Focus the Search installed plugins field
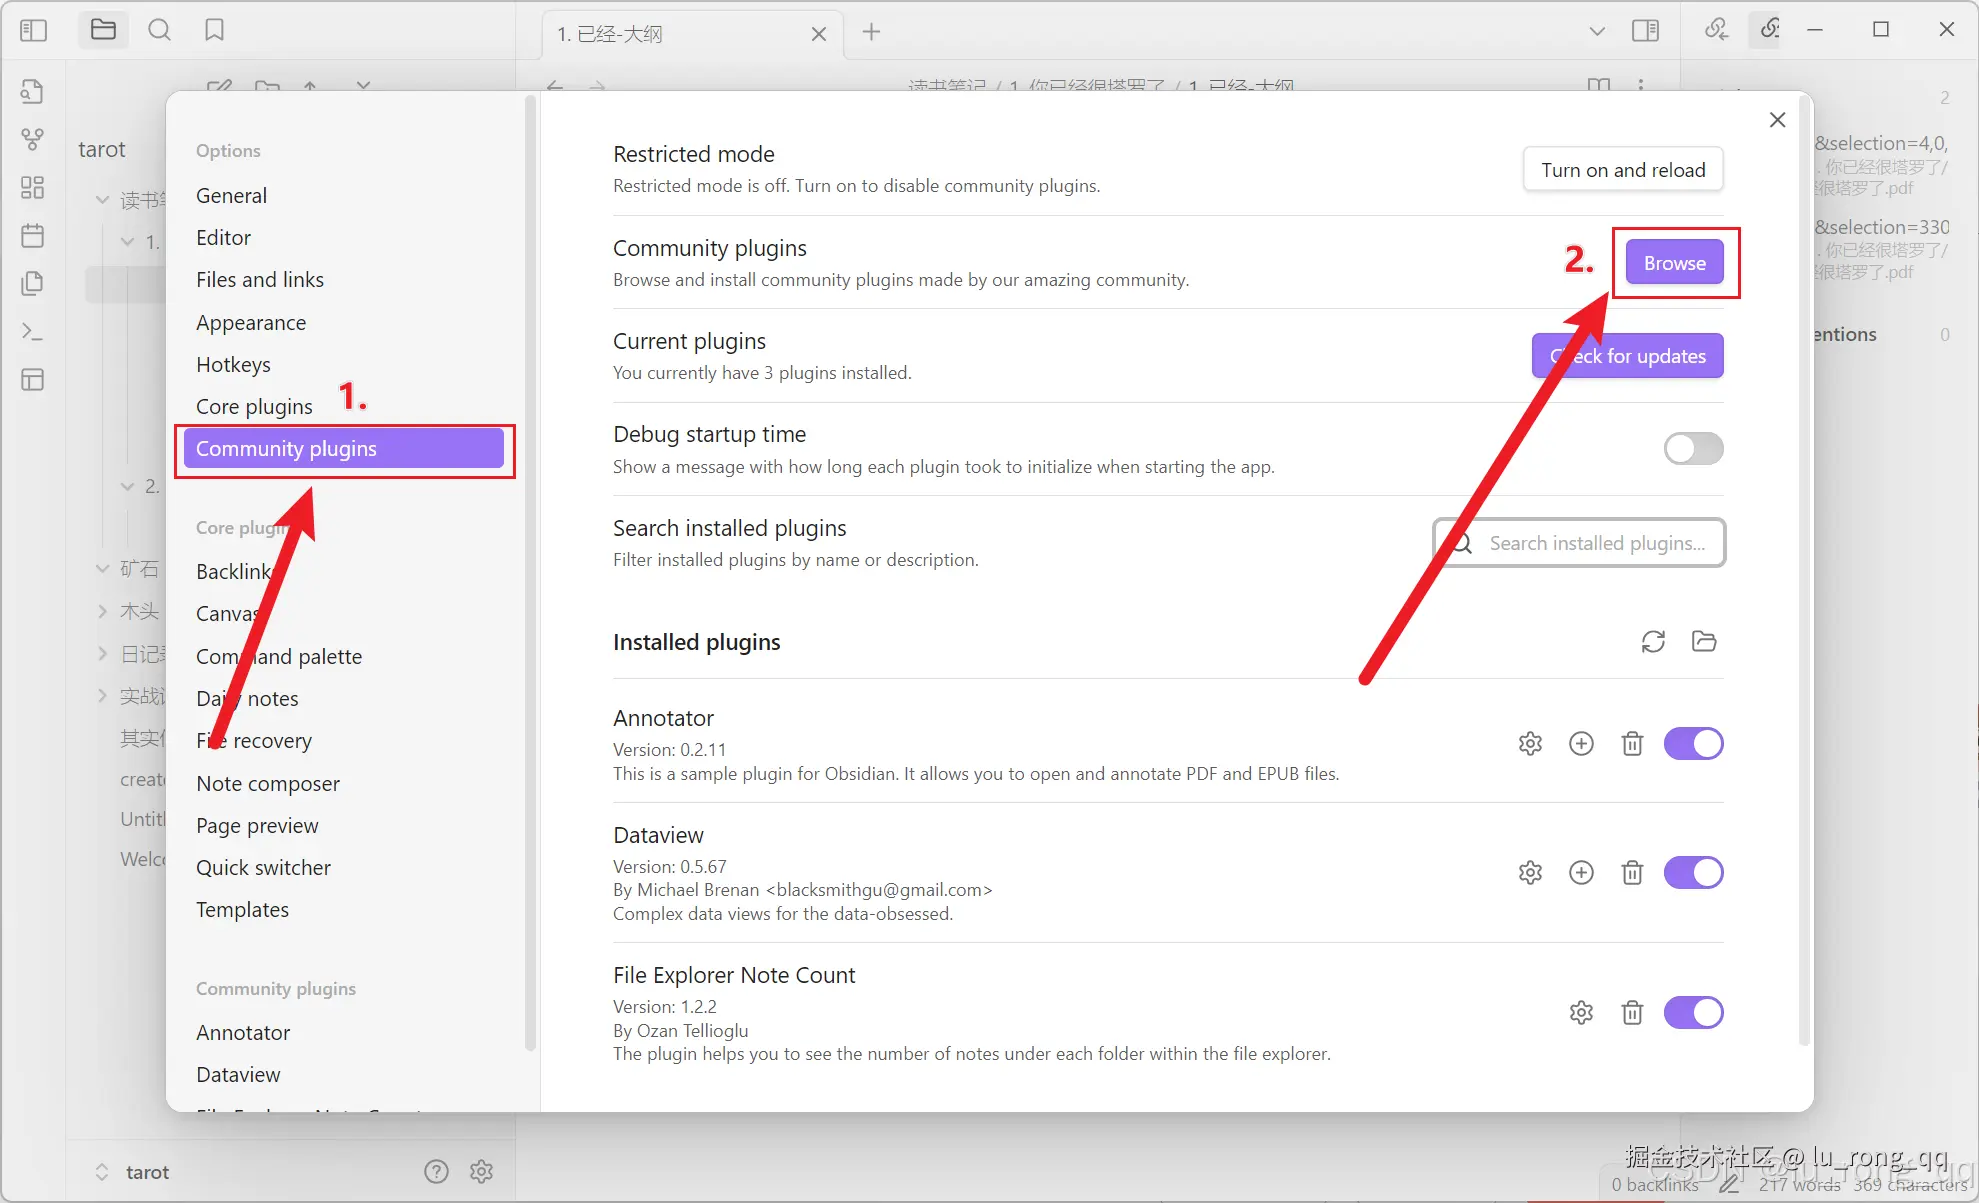 [x=1596, y=543]
